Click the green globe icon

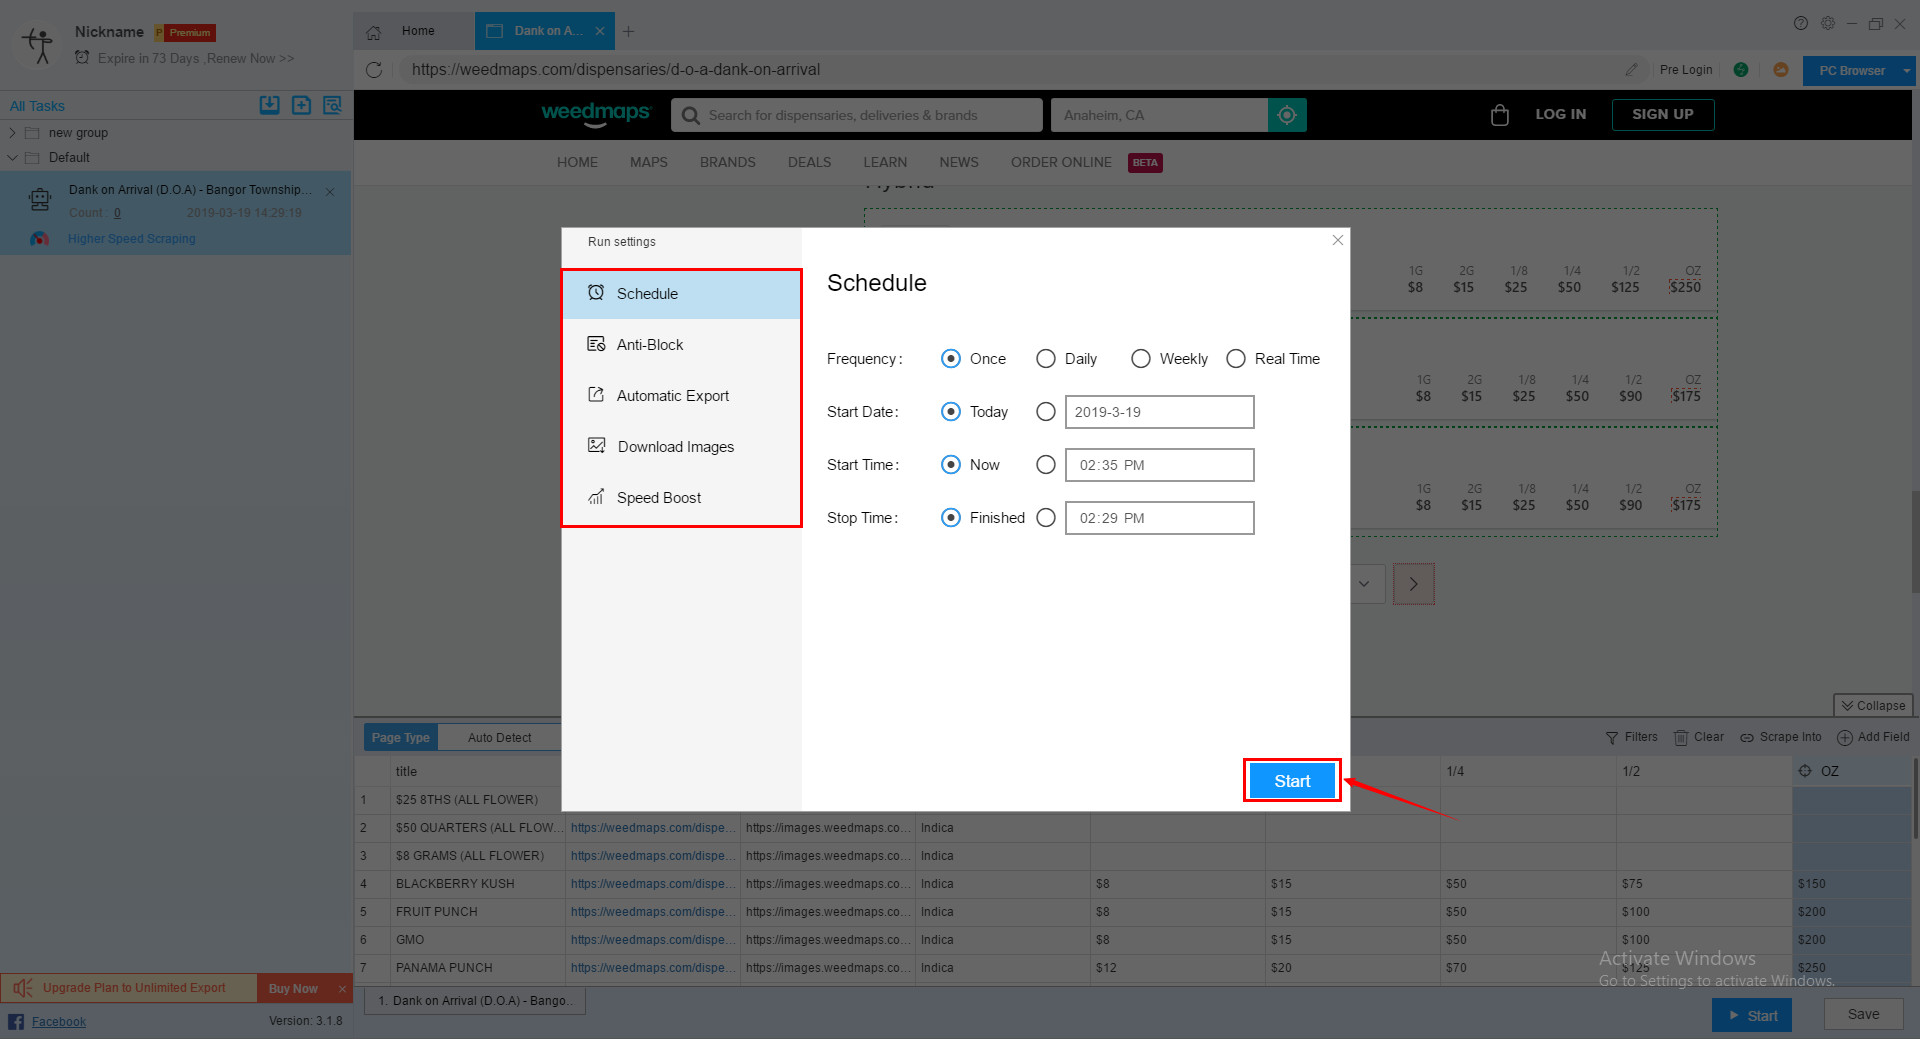(x=1741, y=70)
